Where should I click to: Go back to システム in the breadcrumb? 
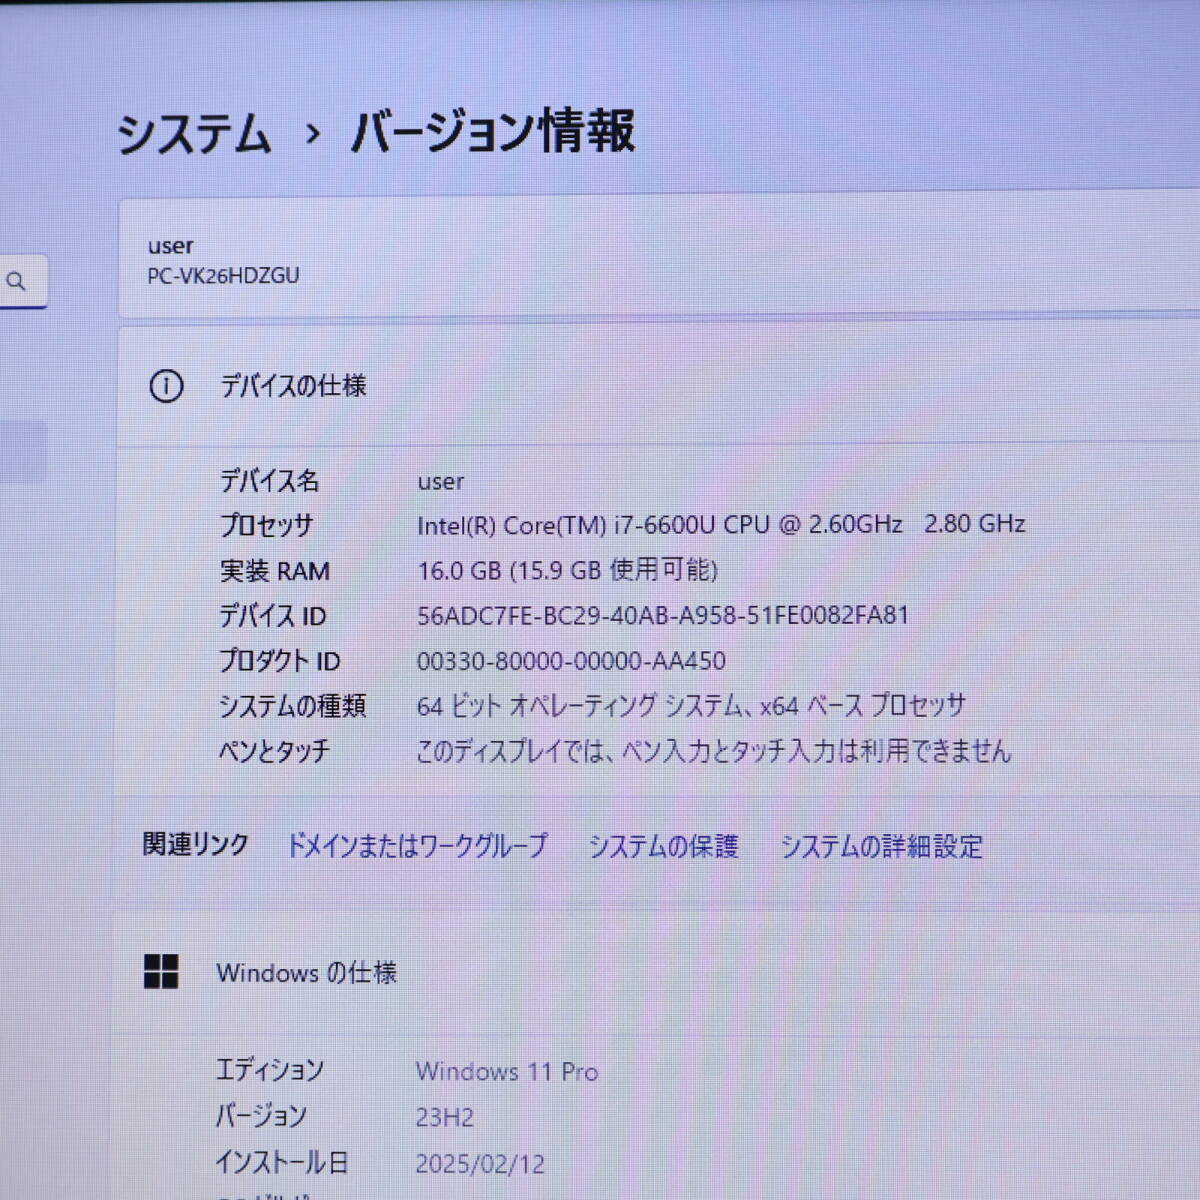[x=194, y=134]
